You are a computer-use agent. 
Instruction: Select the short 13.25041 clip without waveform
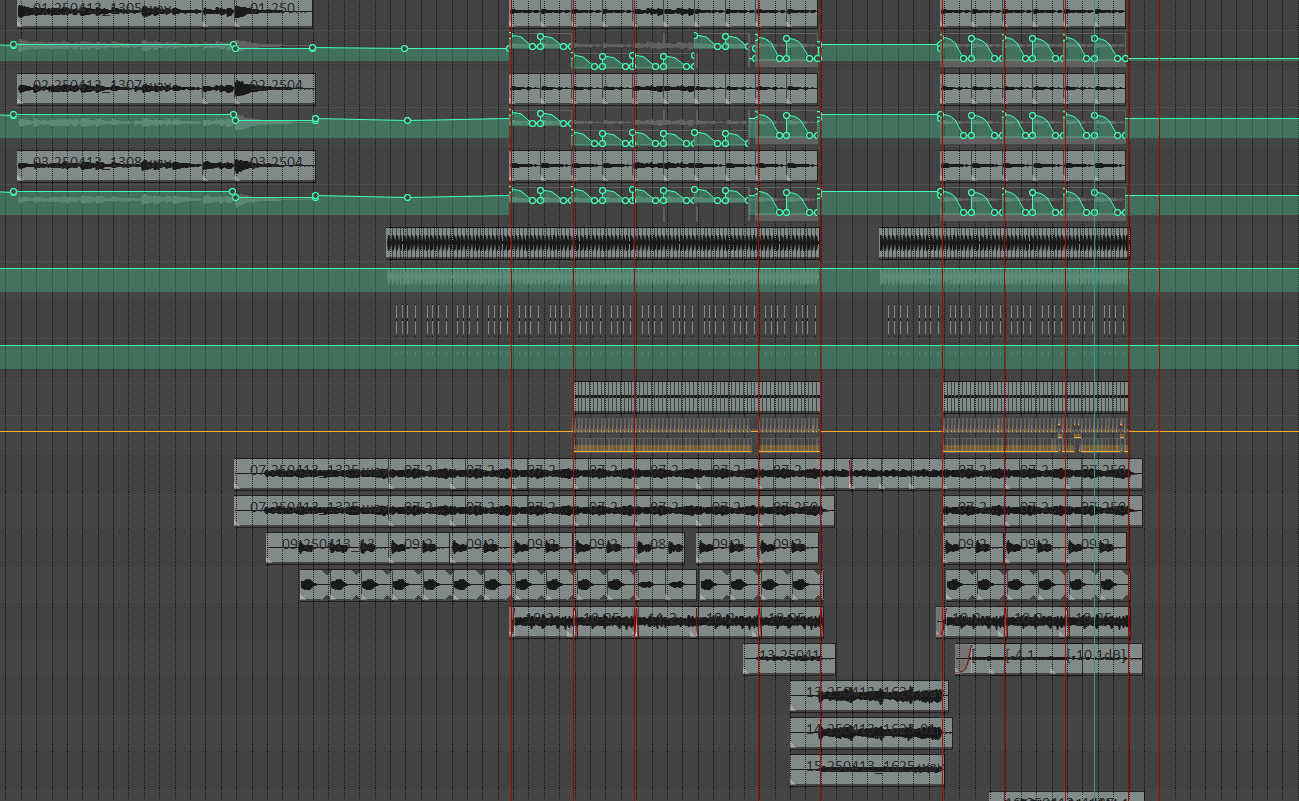788,659
